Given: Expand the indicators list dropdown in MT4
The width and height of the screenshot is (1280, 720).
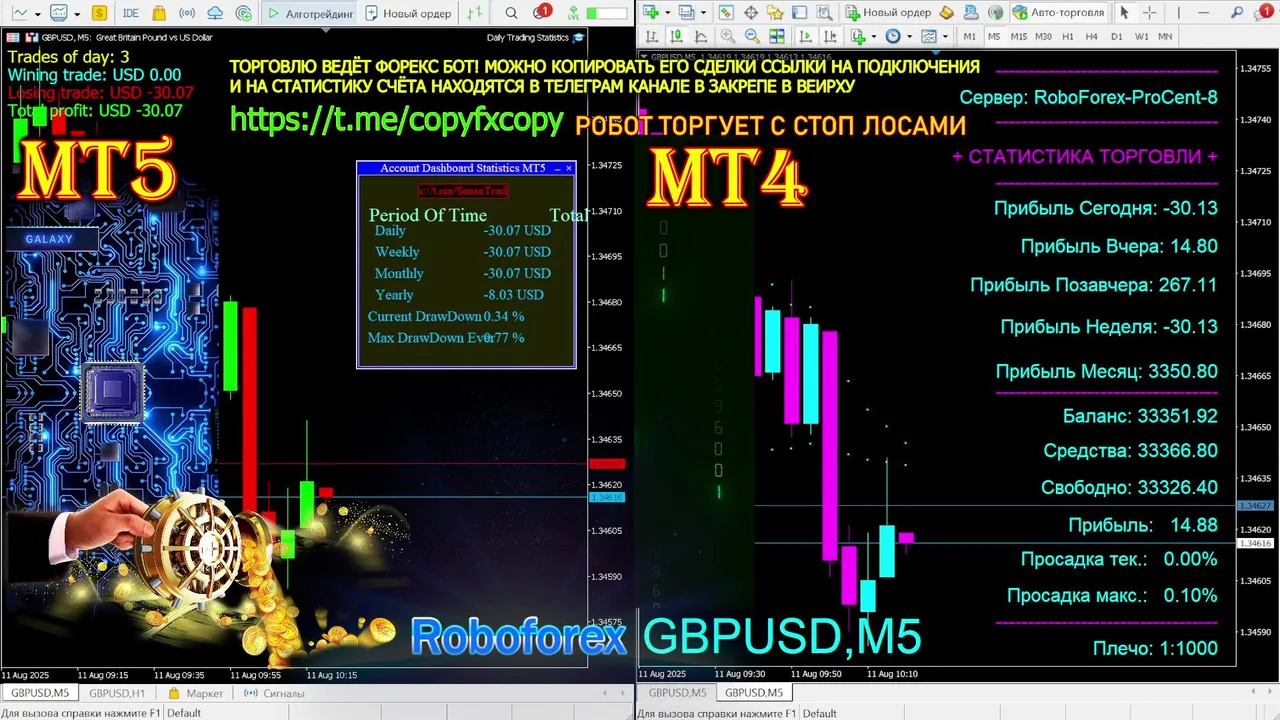Looking at the screenshot, I should pos(874,37).
